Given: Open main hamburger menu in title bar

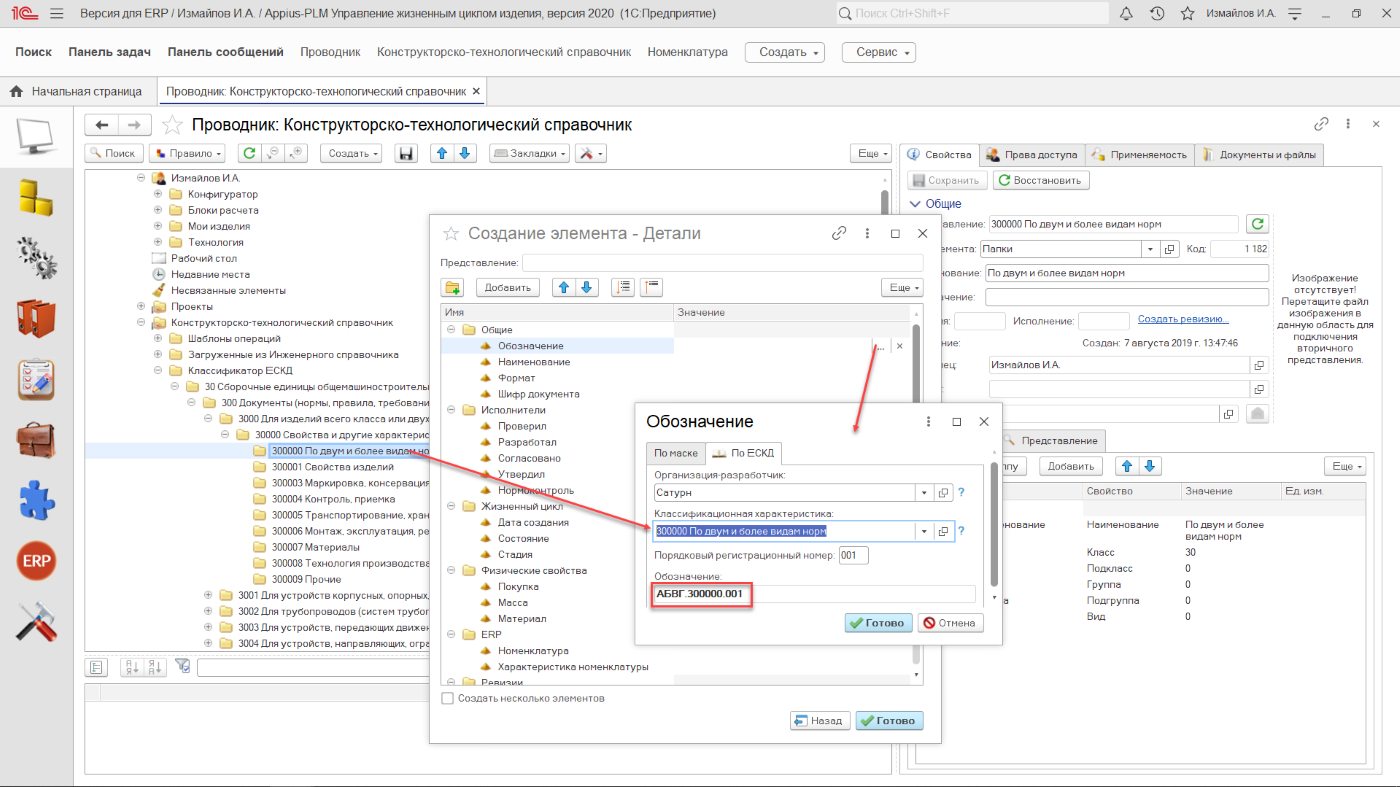Looking at the screenshot, I should click(x=56, y=14).
